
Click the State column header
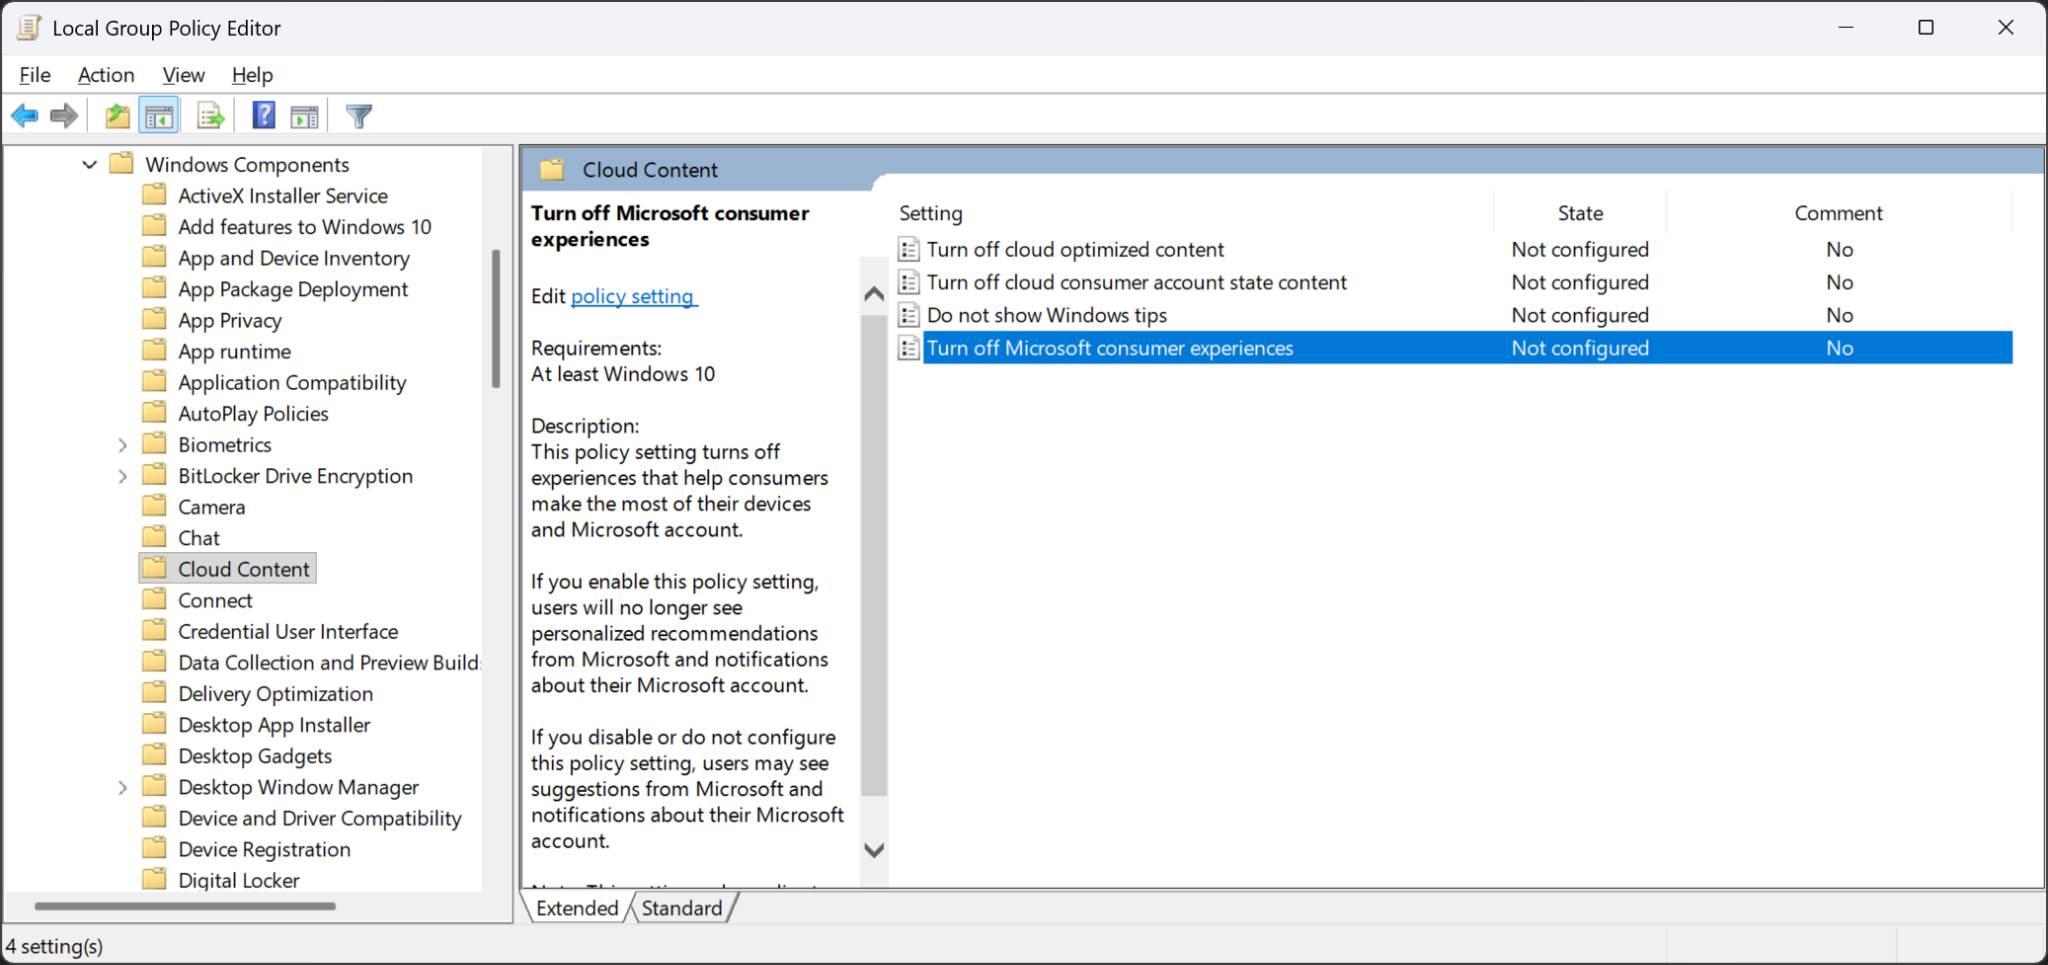click(1580, 213)
